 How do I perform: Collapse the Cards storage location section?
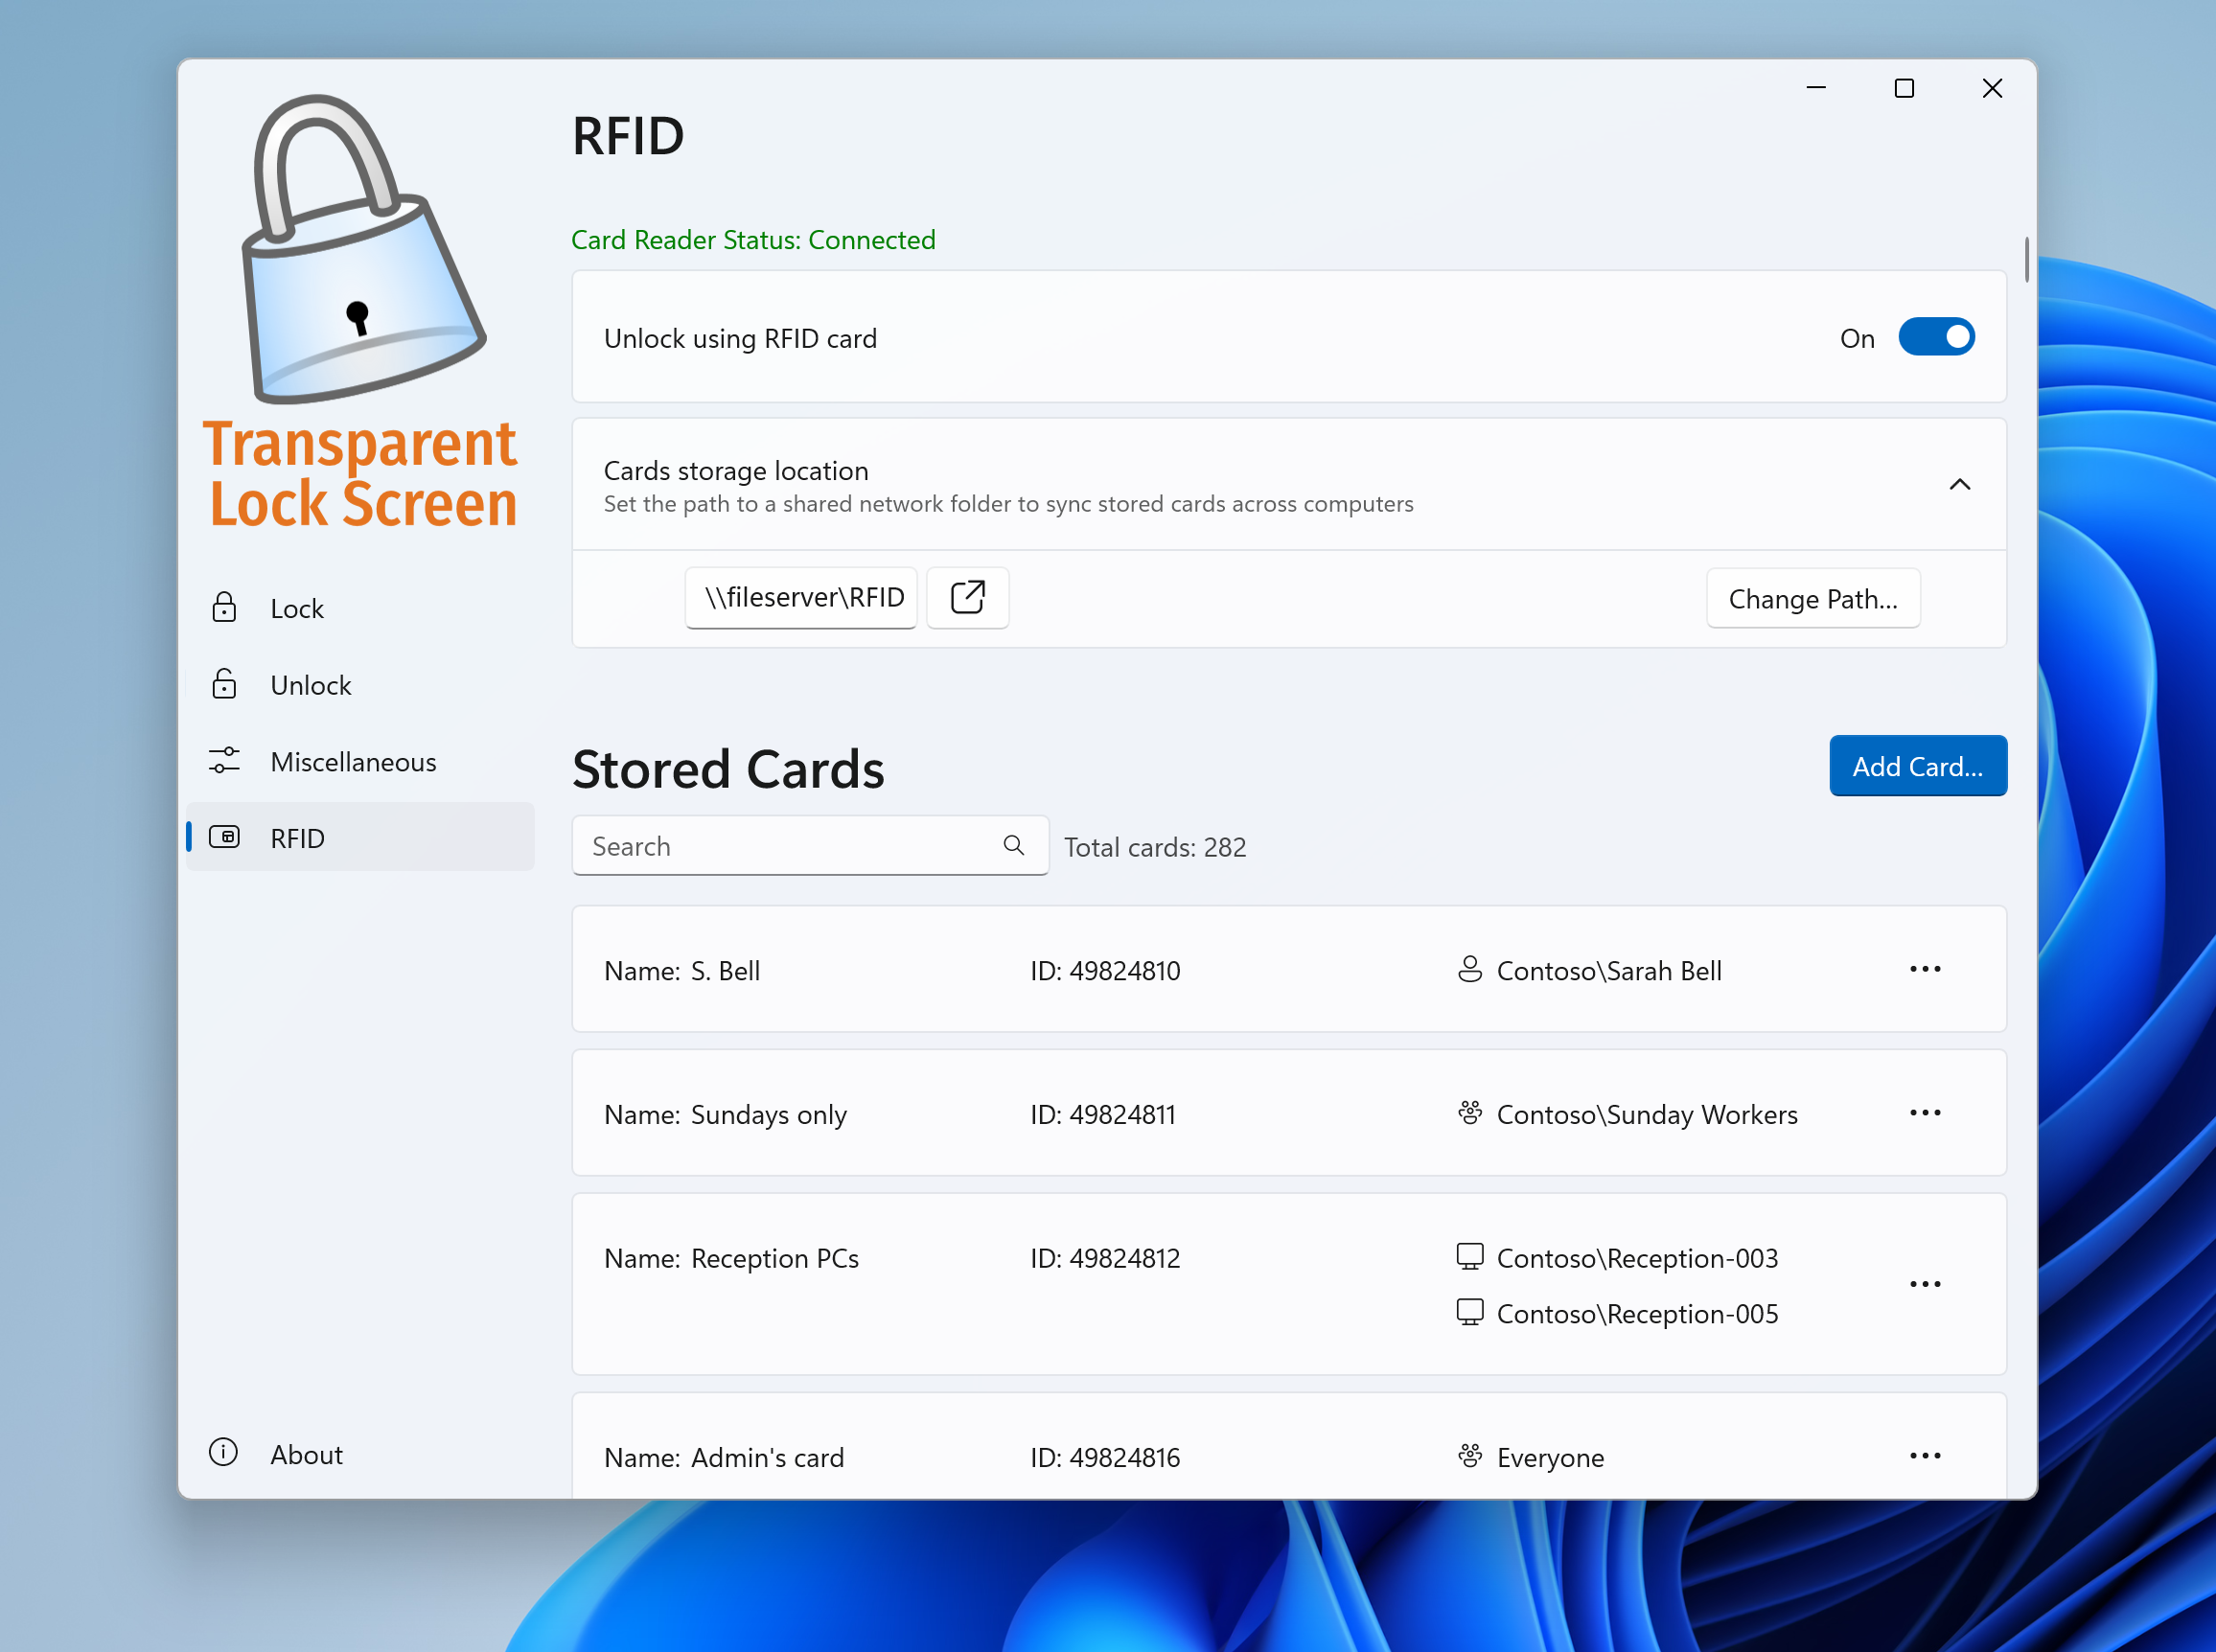(1959, 484)
